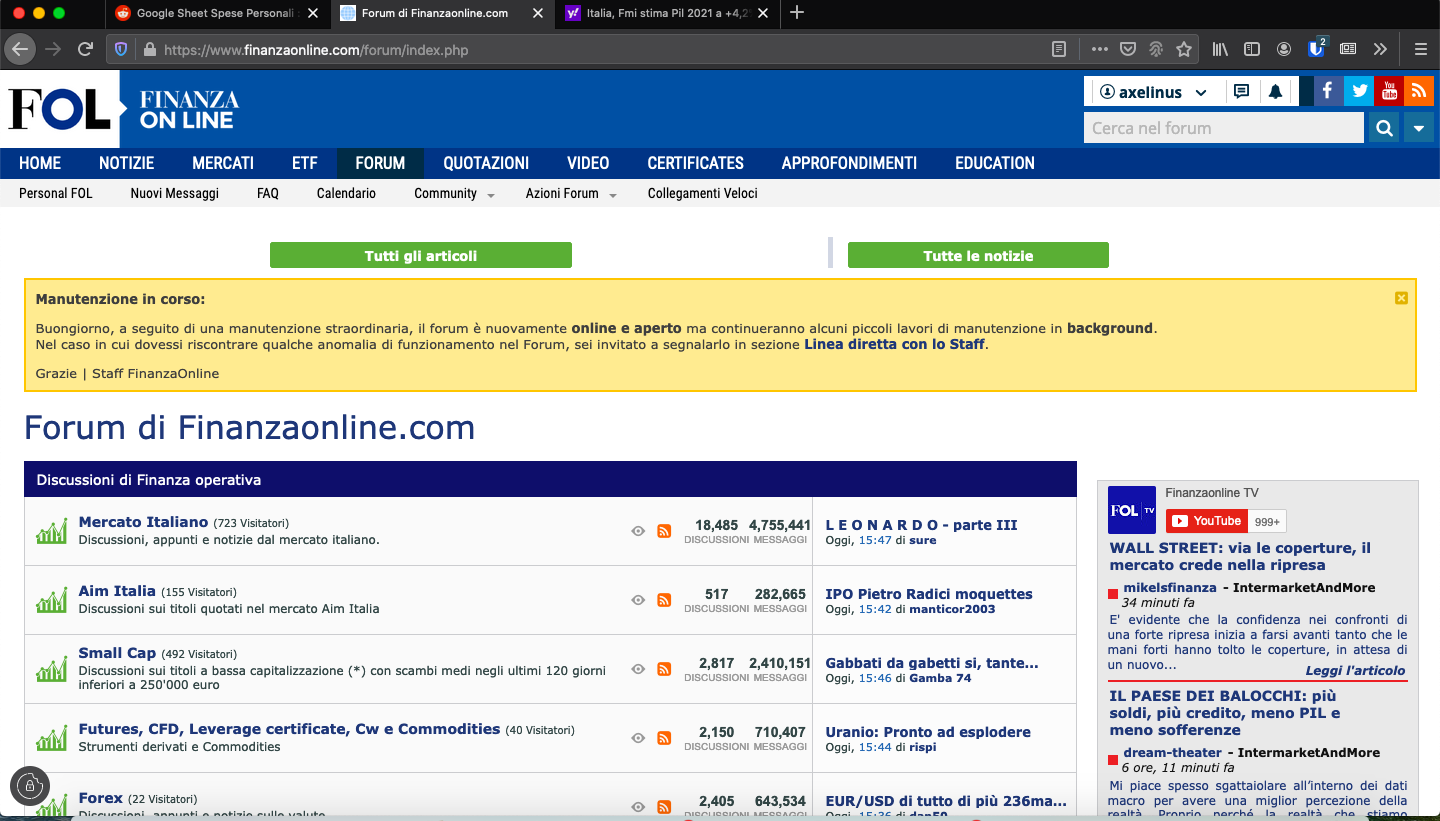Open the Twitter social icon
Viewport: 1440px width, 821px height.
[1358, 91]
